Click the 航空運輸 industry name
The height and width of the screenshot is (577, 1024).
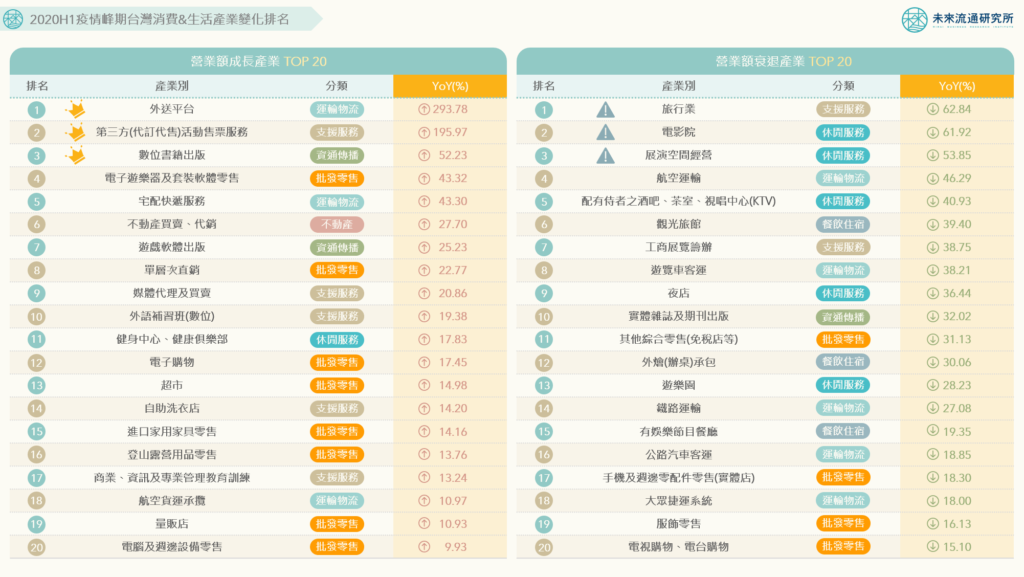tap(679, 178)
